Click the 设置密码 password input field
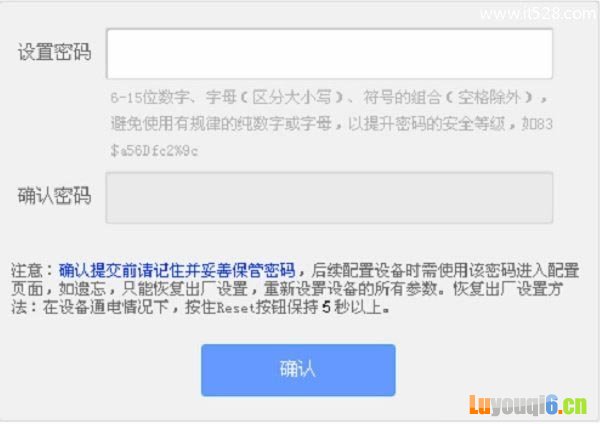The image size is (600, 424). [x=329, y=54]
